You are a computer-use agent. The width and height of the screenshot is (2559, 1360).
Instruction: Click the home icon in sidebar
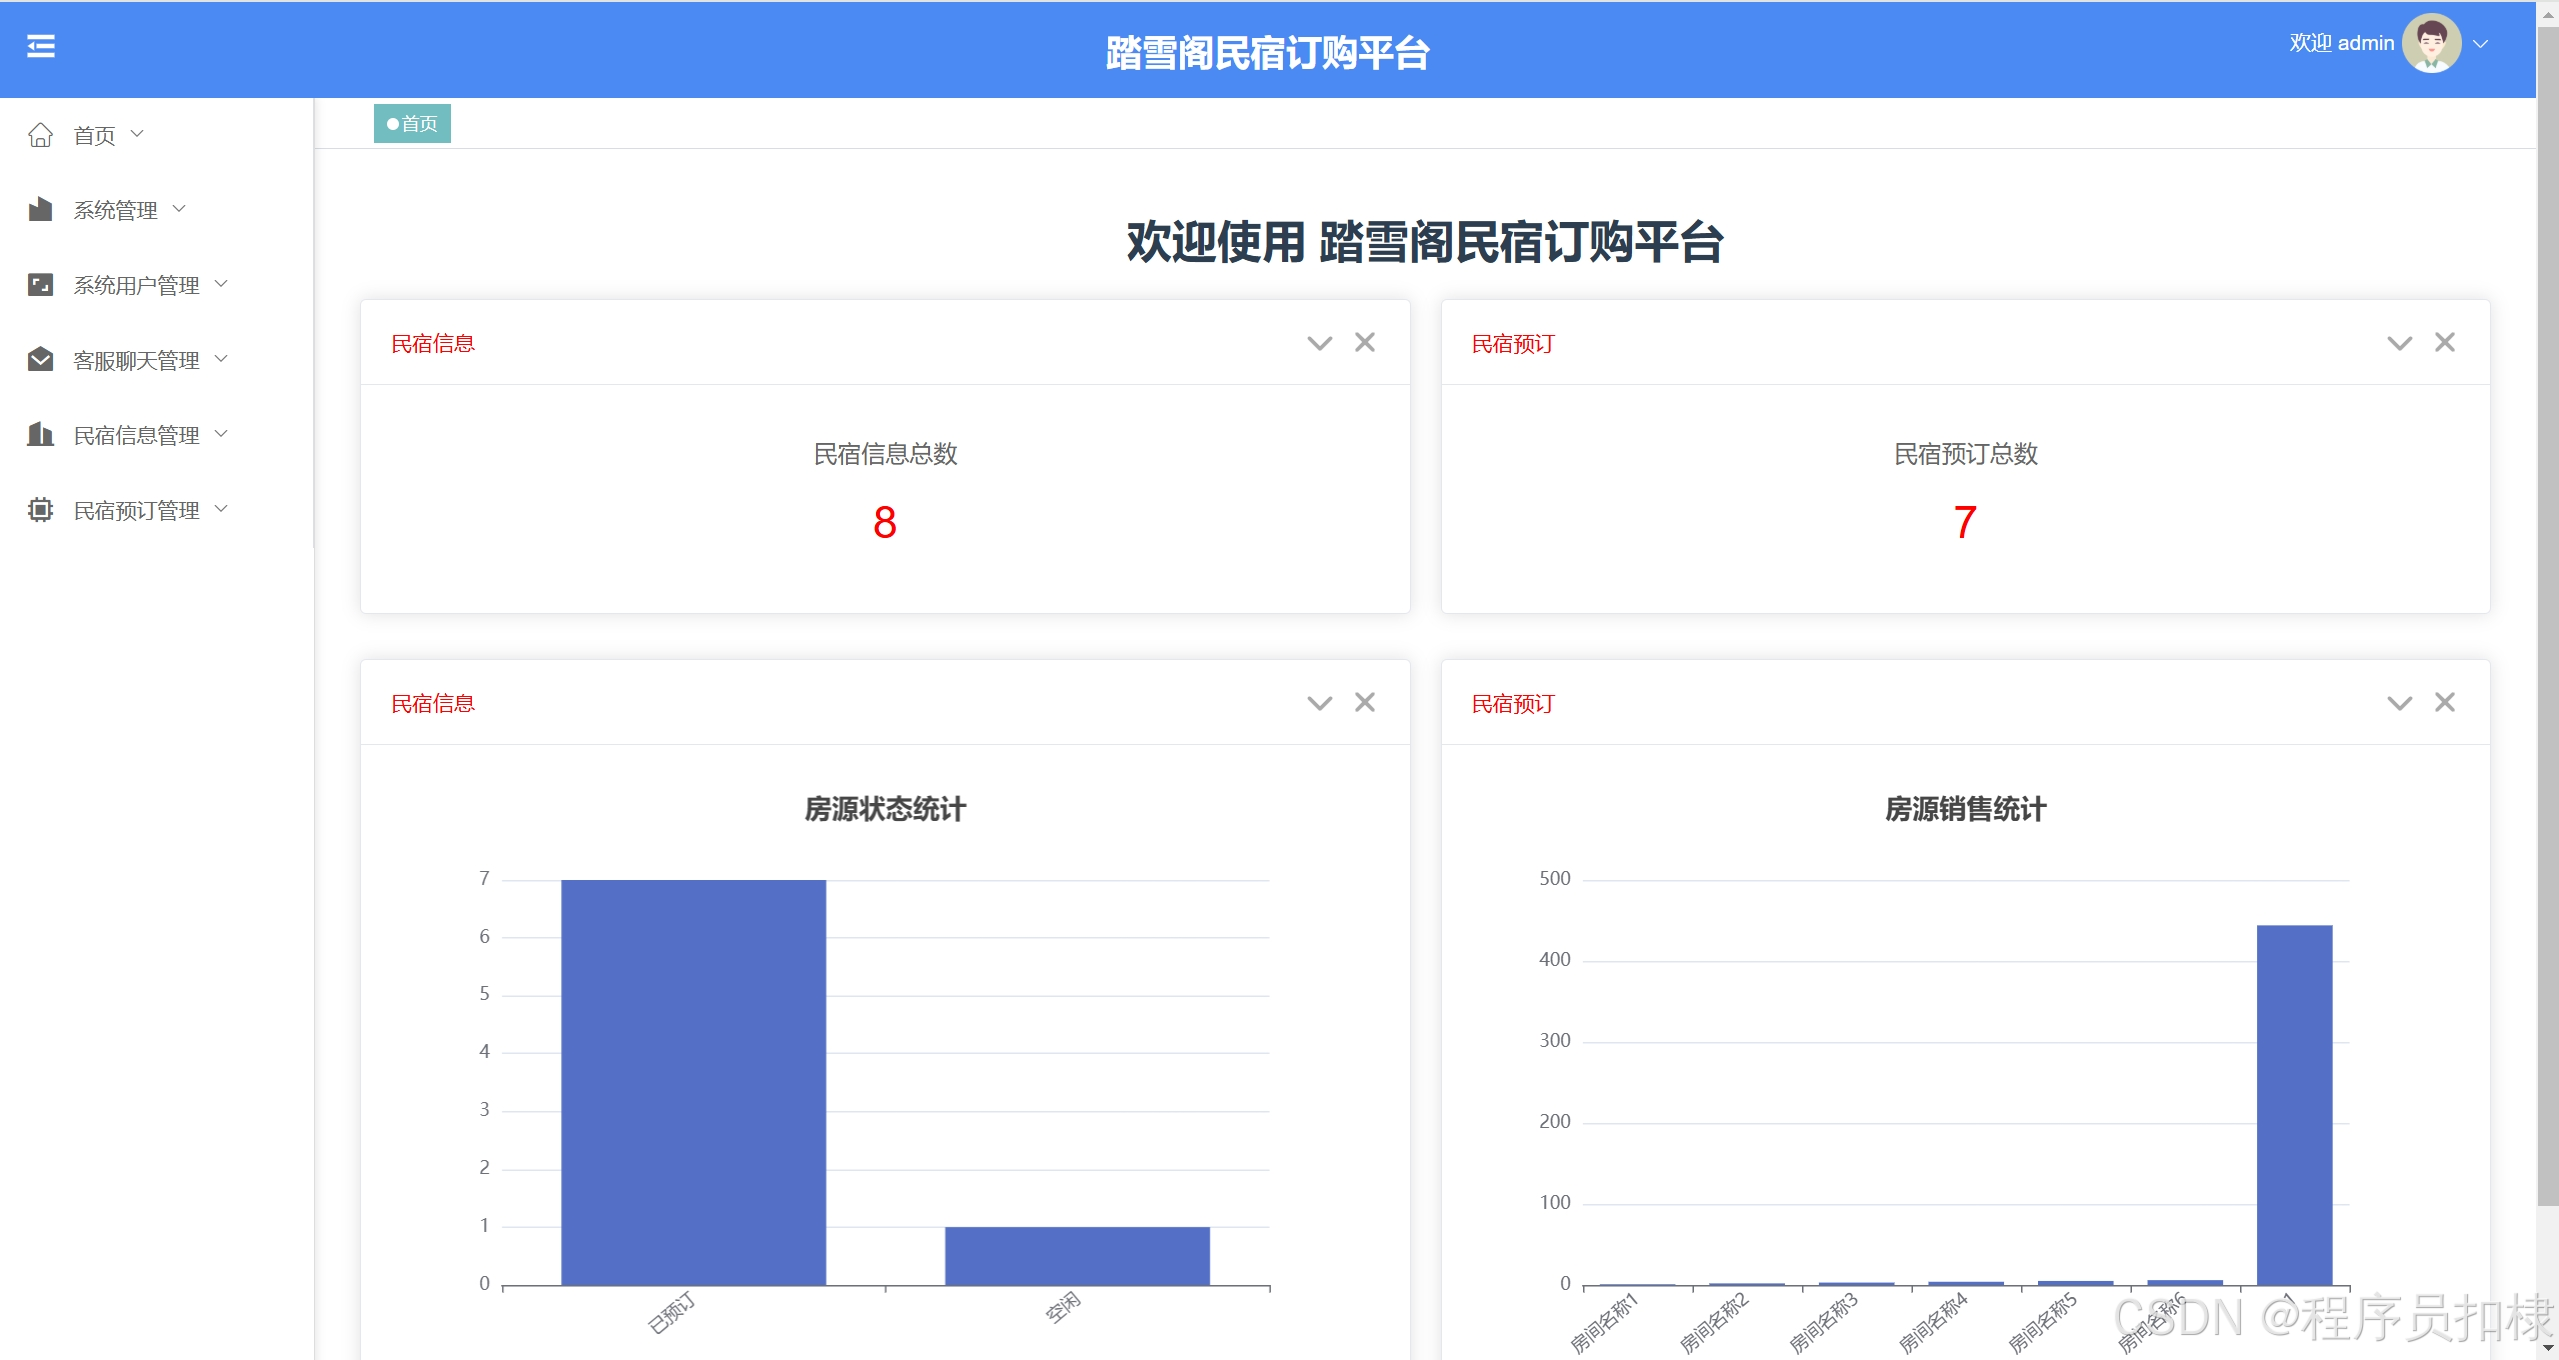tap(40, 135)
